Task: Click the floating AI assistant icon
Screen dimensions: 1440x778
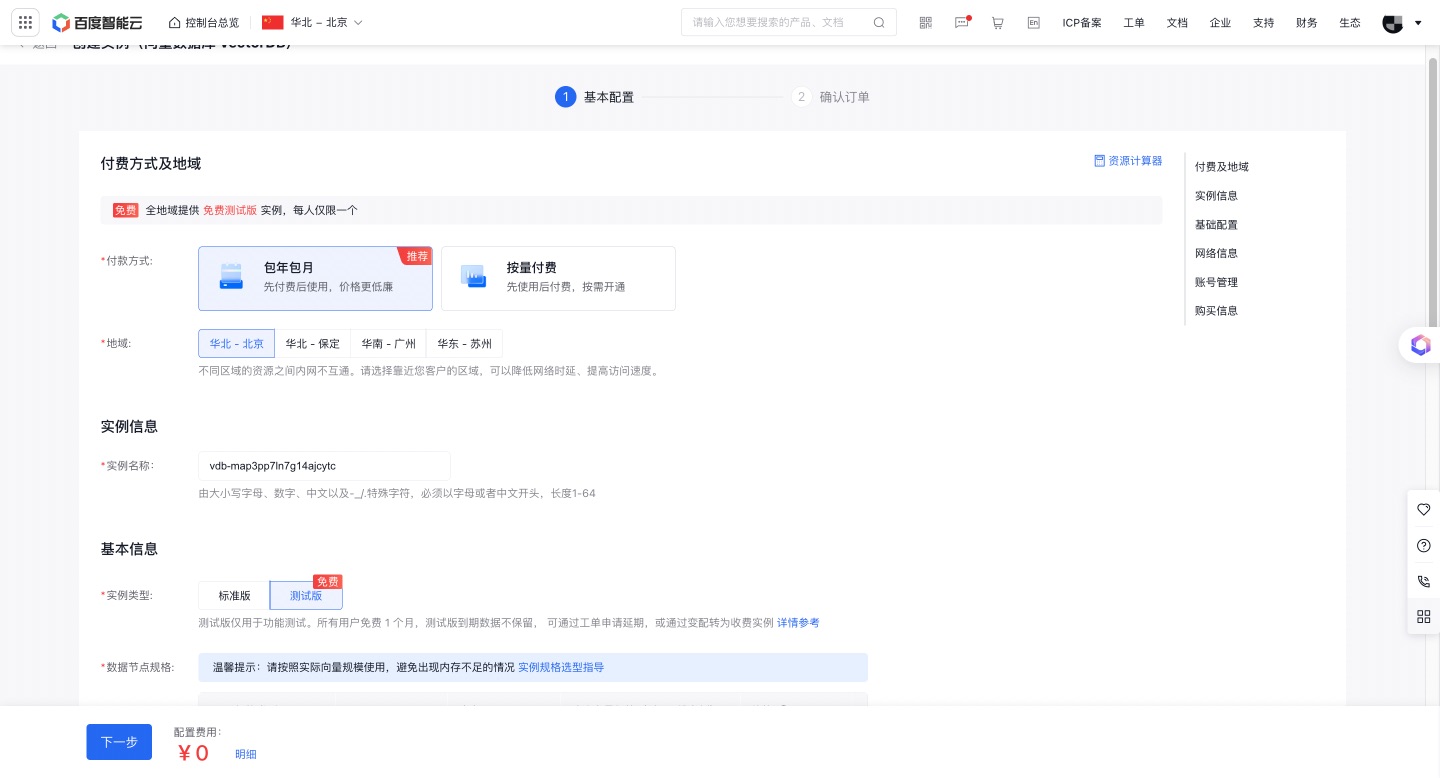Action: (x=1420, y=345)
